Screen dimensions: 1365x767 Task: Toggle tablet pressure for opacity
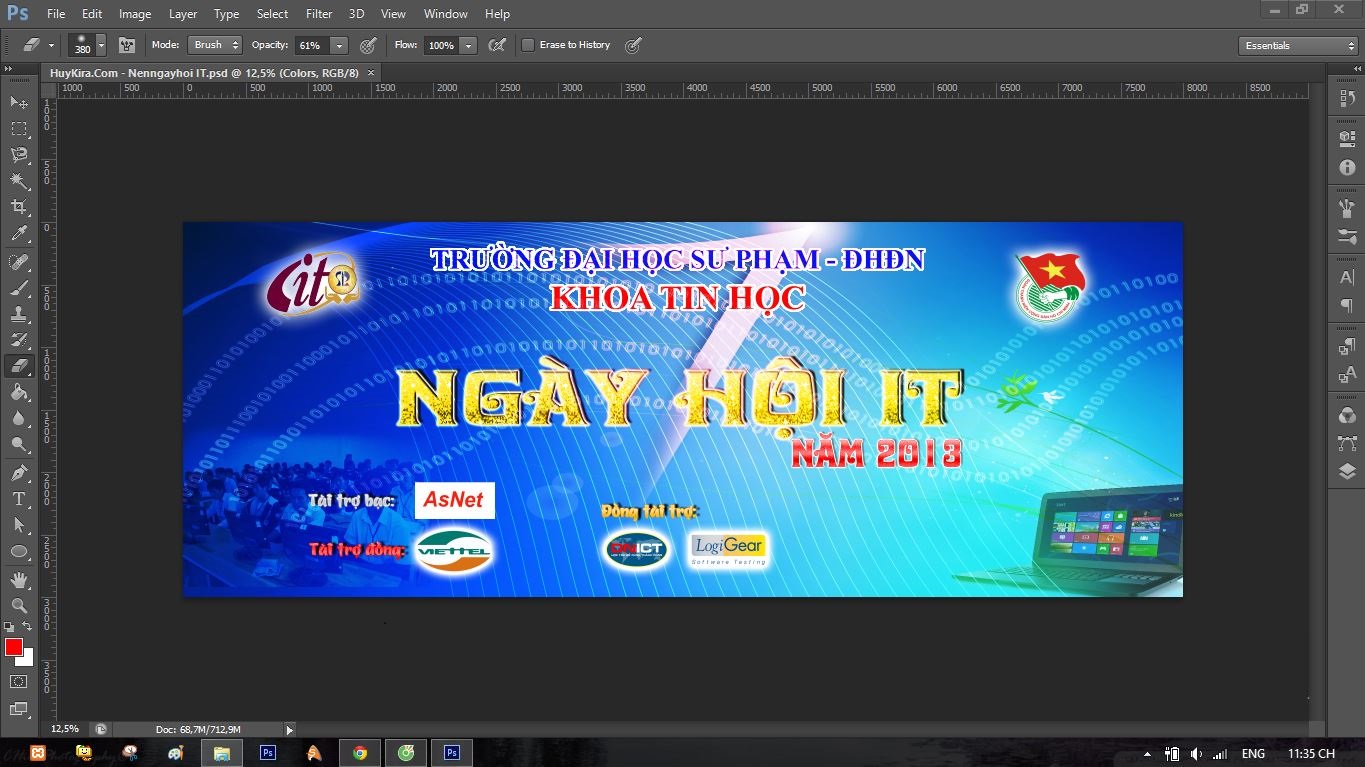pyautogui.click(x=368, y=45)
